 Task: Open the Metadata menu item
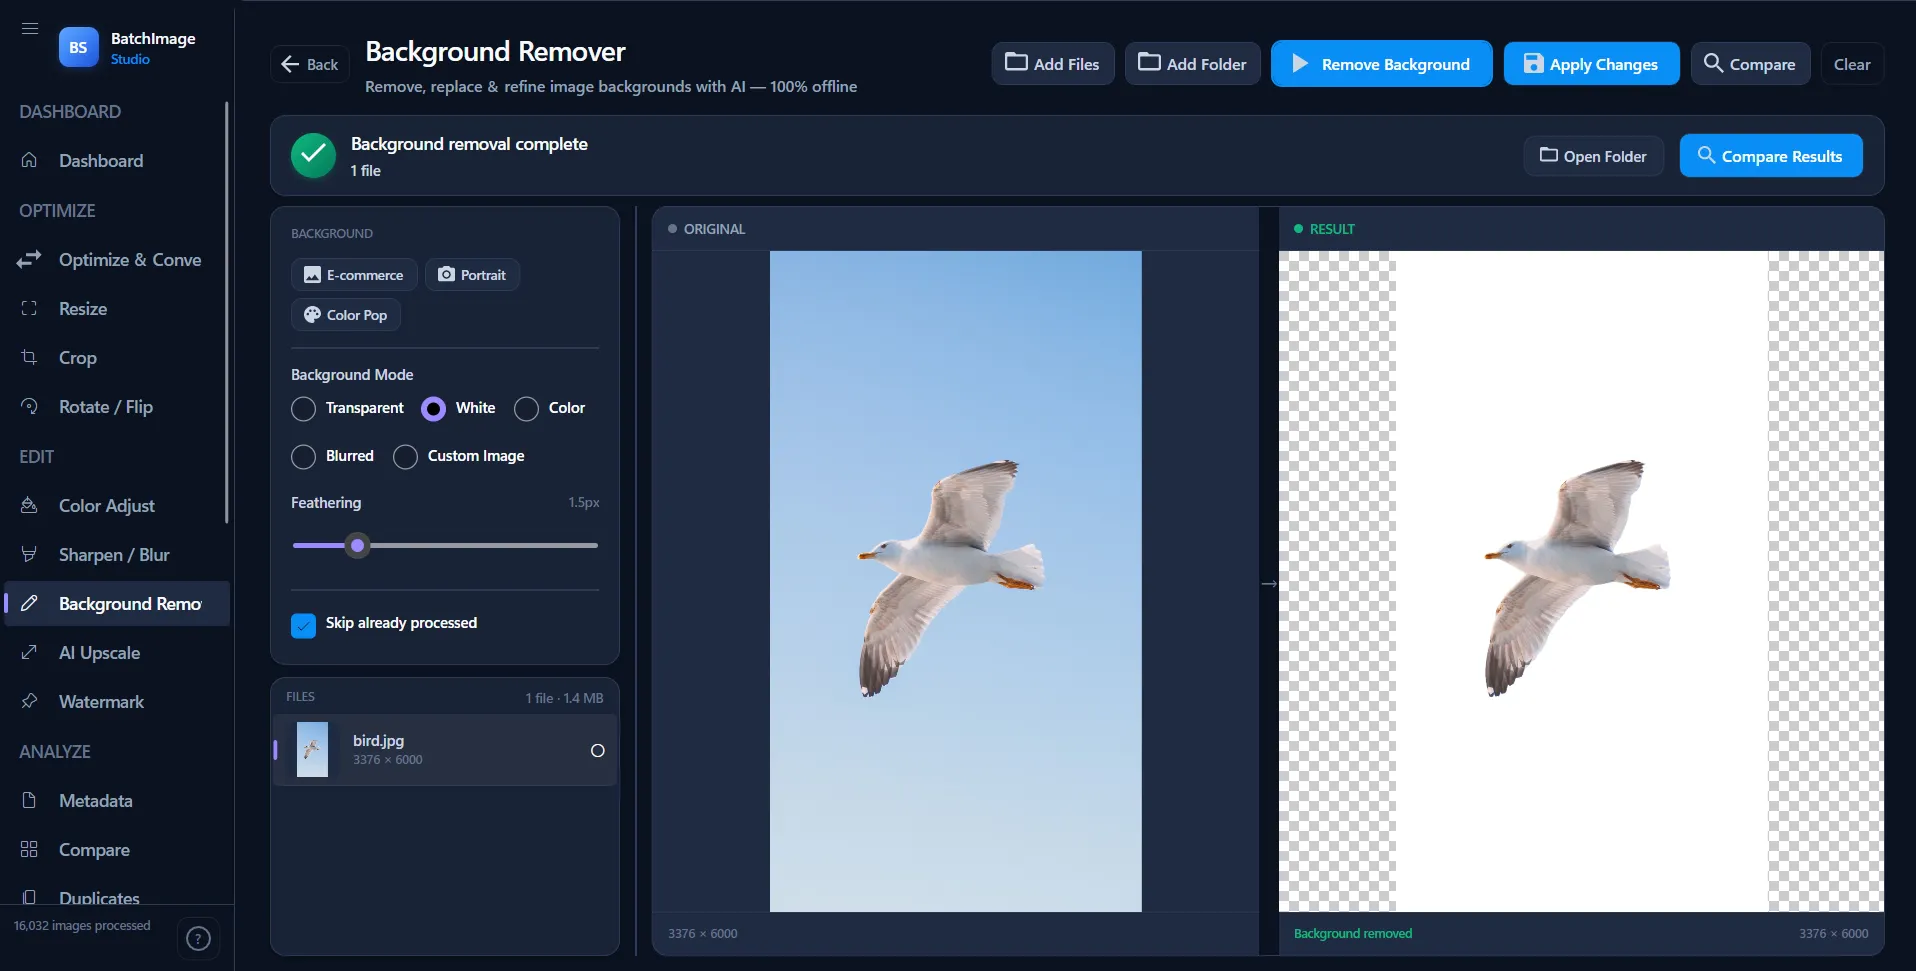tap(116, 801)
